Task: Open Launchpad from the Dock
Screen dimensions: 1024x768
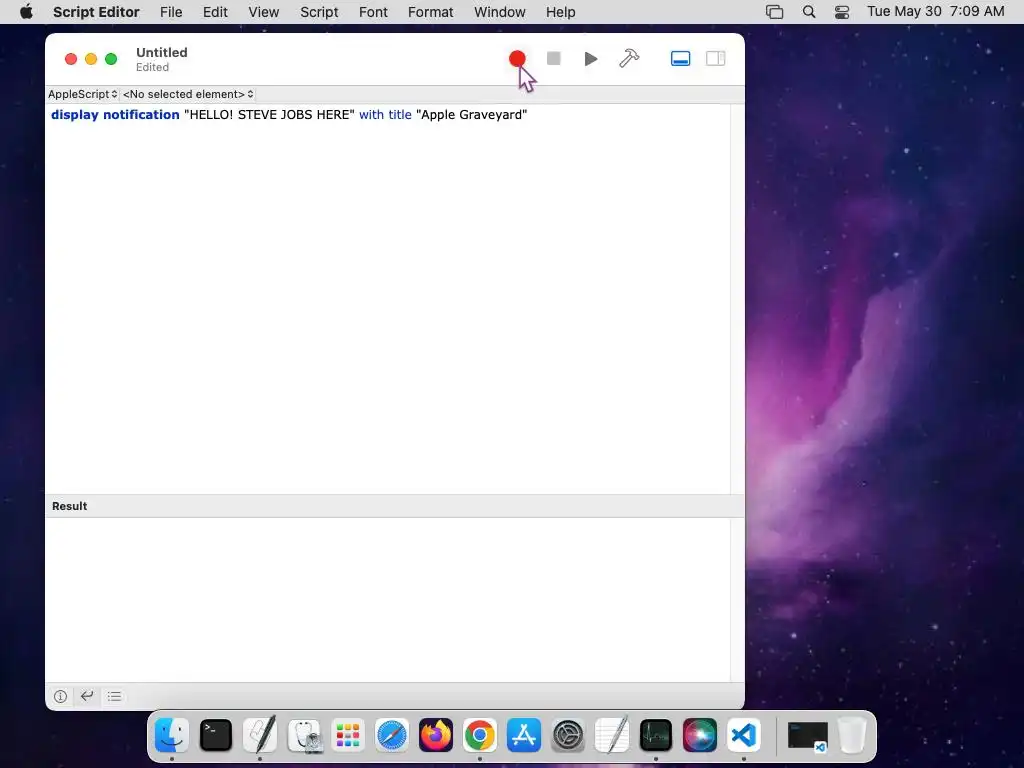Action: tap(348, 735)
